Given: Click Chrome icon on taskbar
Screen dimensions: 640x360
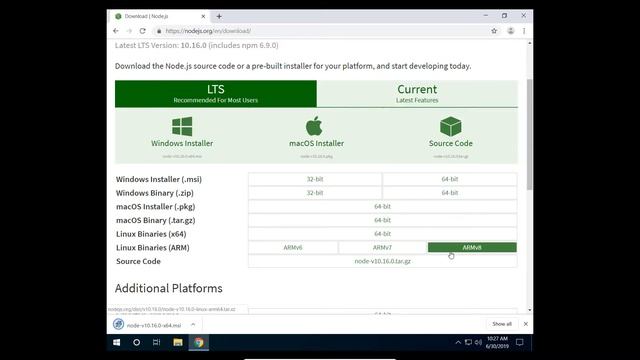Looking at the screenshot, I should (x=199, y=342).
